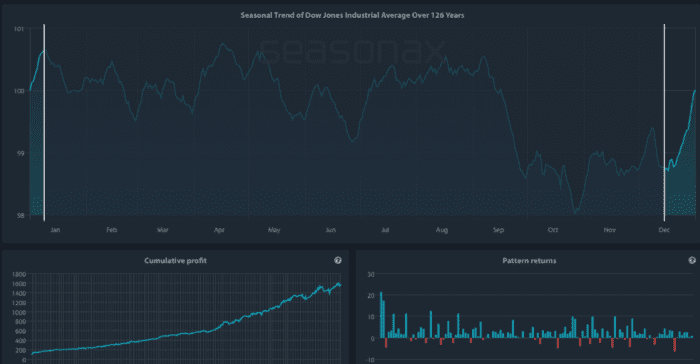Image resolution: width=700 pixels, height=364 pixels.
Task: Open help icon on Pattern returns panel
Action: [x=692, y=260]
